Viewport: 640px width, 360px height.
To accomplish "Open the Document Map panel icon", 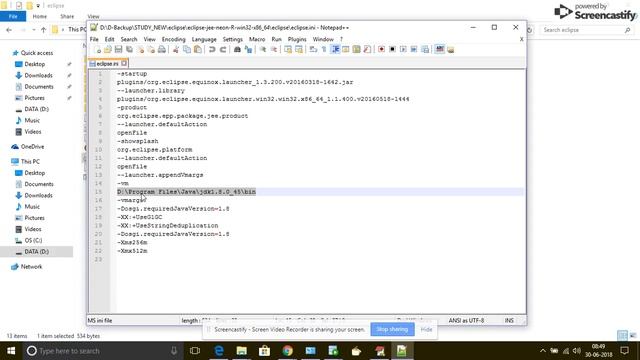I will tap(357, 49).
